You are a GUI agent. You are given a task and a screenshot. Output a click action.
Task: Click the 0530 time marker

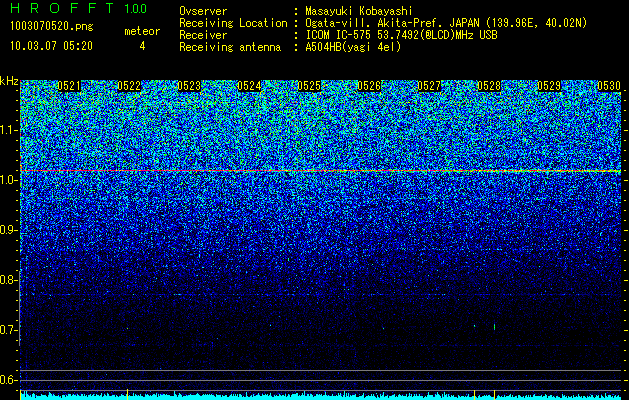pos(609,86)
